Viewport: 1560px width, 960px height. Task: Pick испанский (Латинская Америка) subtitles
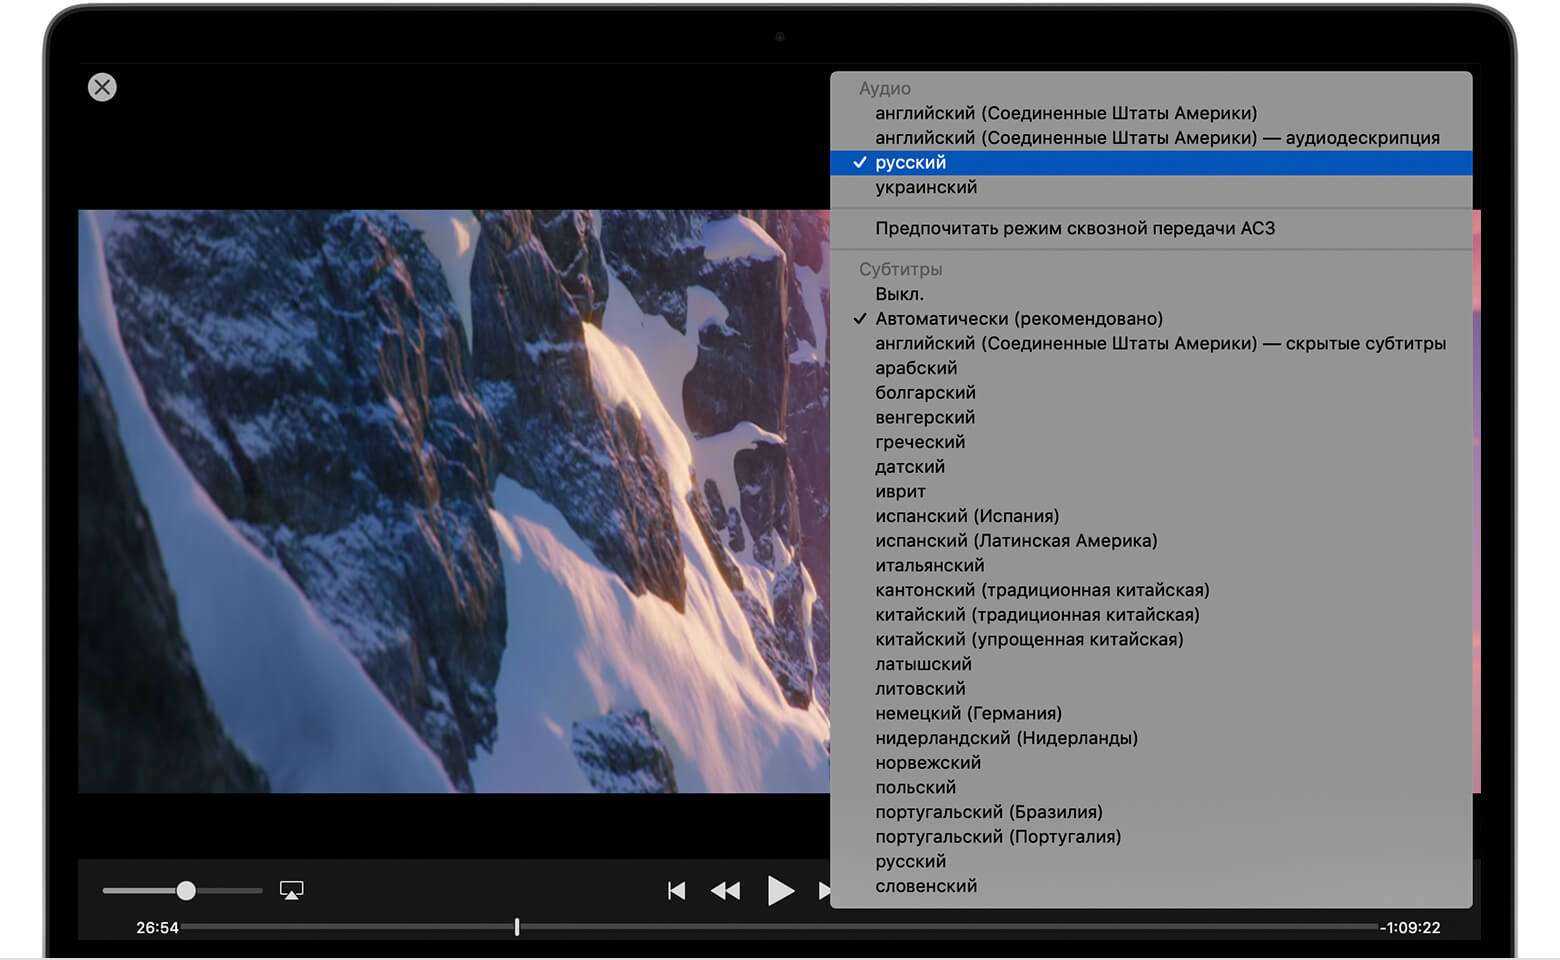(x=1016, y=541)
